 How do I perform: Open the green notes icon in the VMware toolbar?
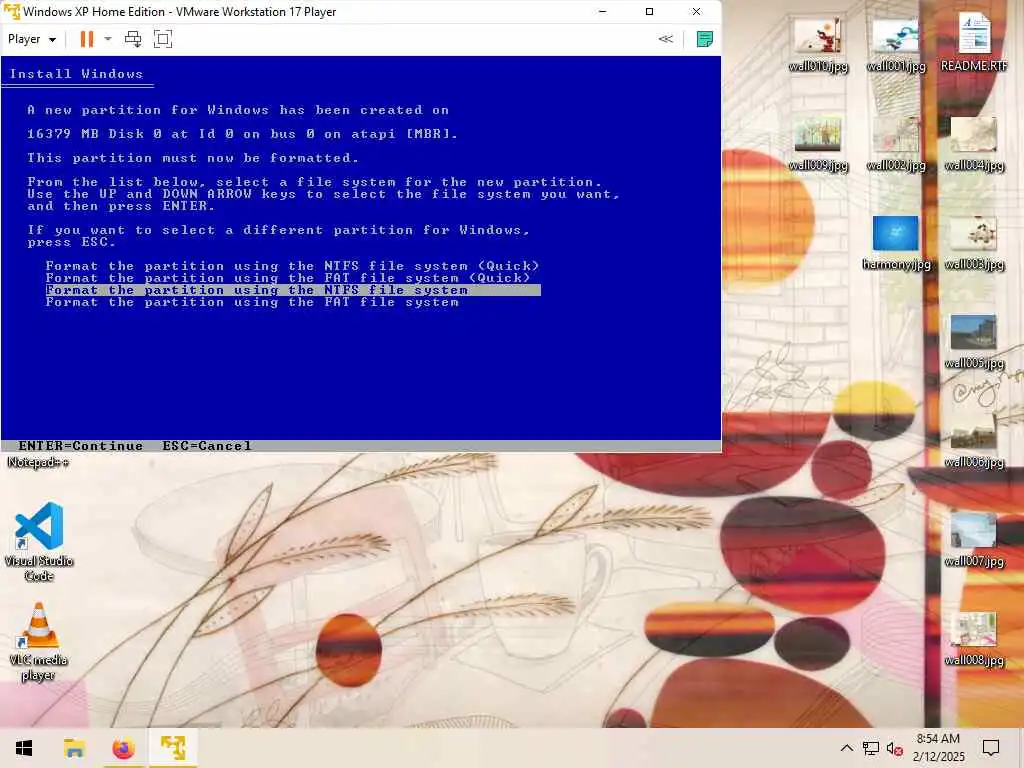705,39
